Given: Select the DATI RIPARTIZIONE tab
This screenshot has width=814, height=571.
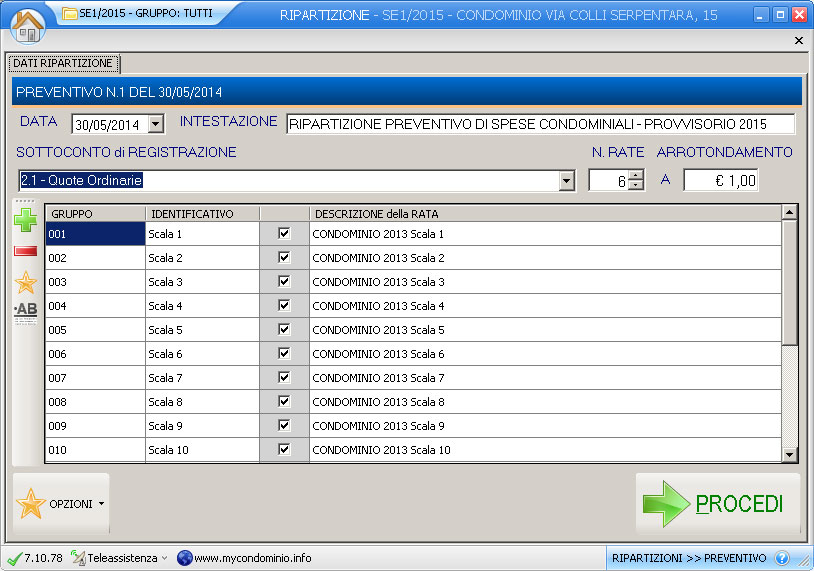Looking at the screenshot, I should [x=63, y=63].
